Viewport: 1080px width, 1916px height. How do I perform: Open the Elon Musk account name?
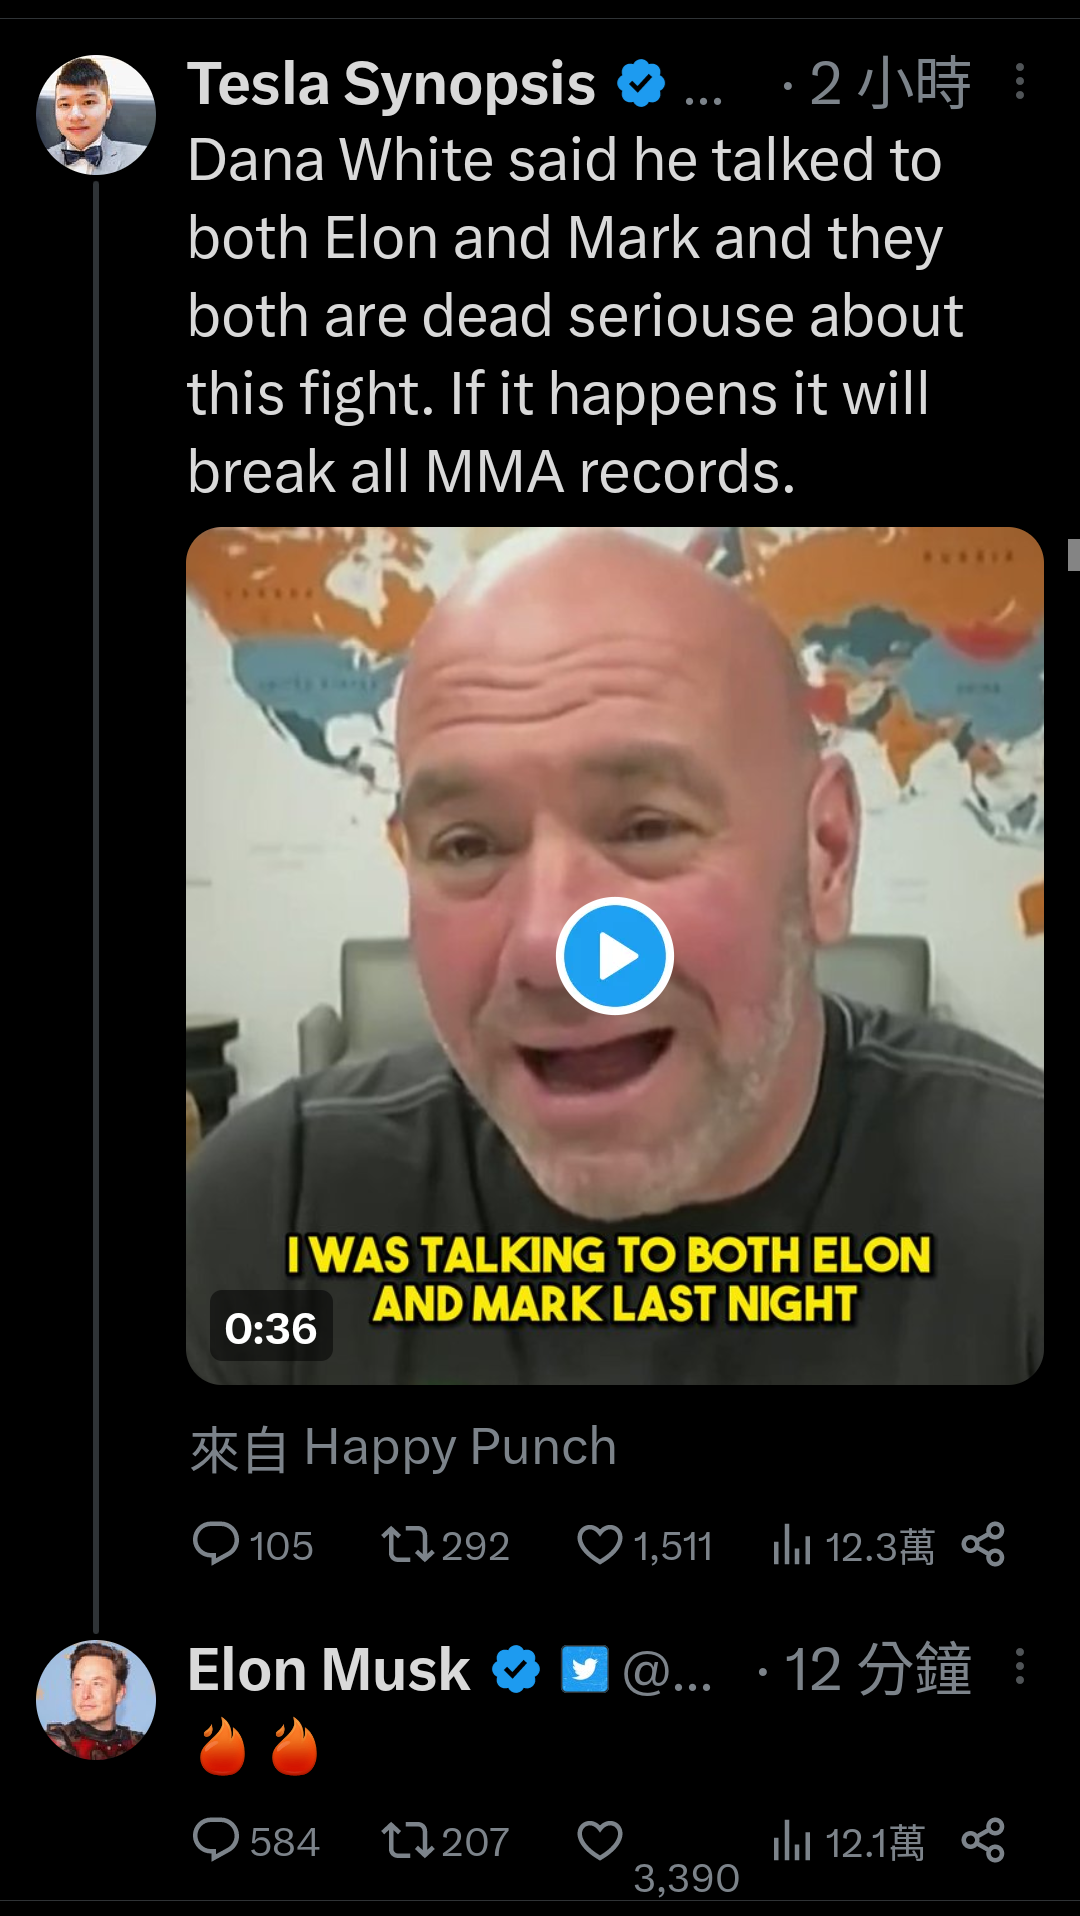329,1670
